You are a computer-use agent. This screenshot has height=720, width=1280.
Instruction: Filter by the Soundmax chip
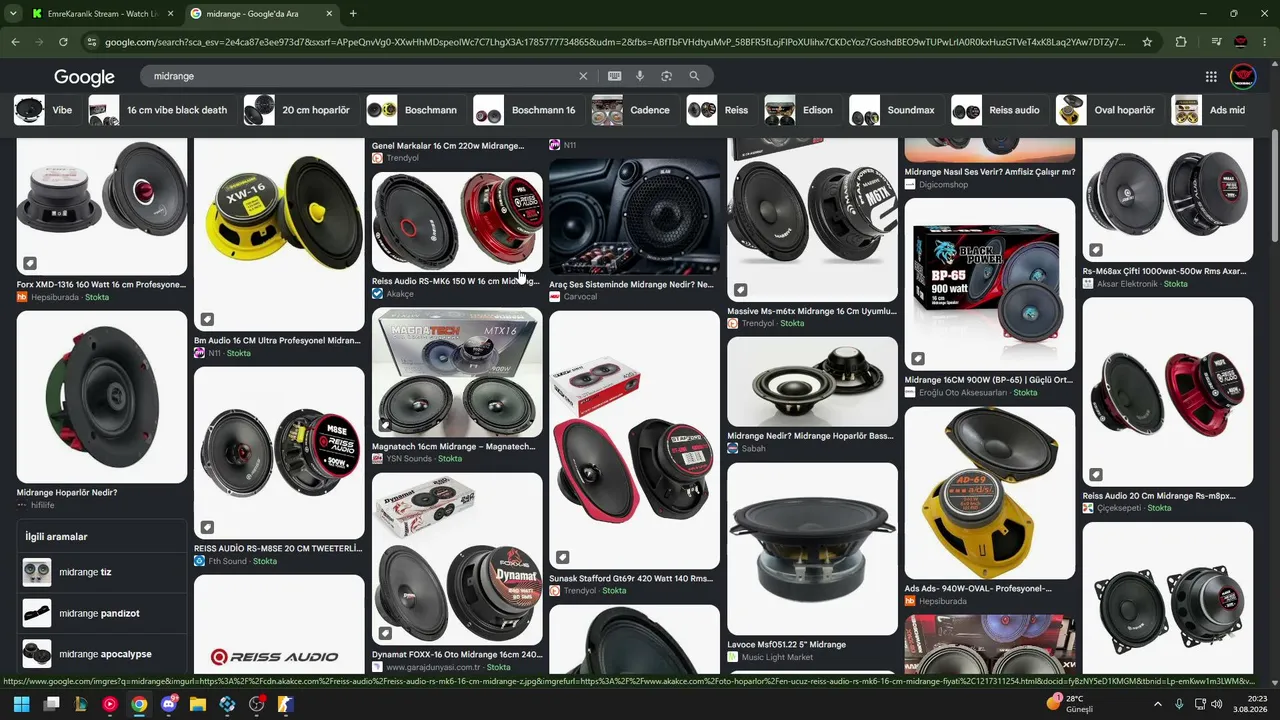(895, 110)
